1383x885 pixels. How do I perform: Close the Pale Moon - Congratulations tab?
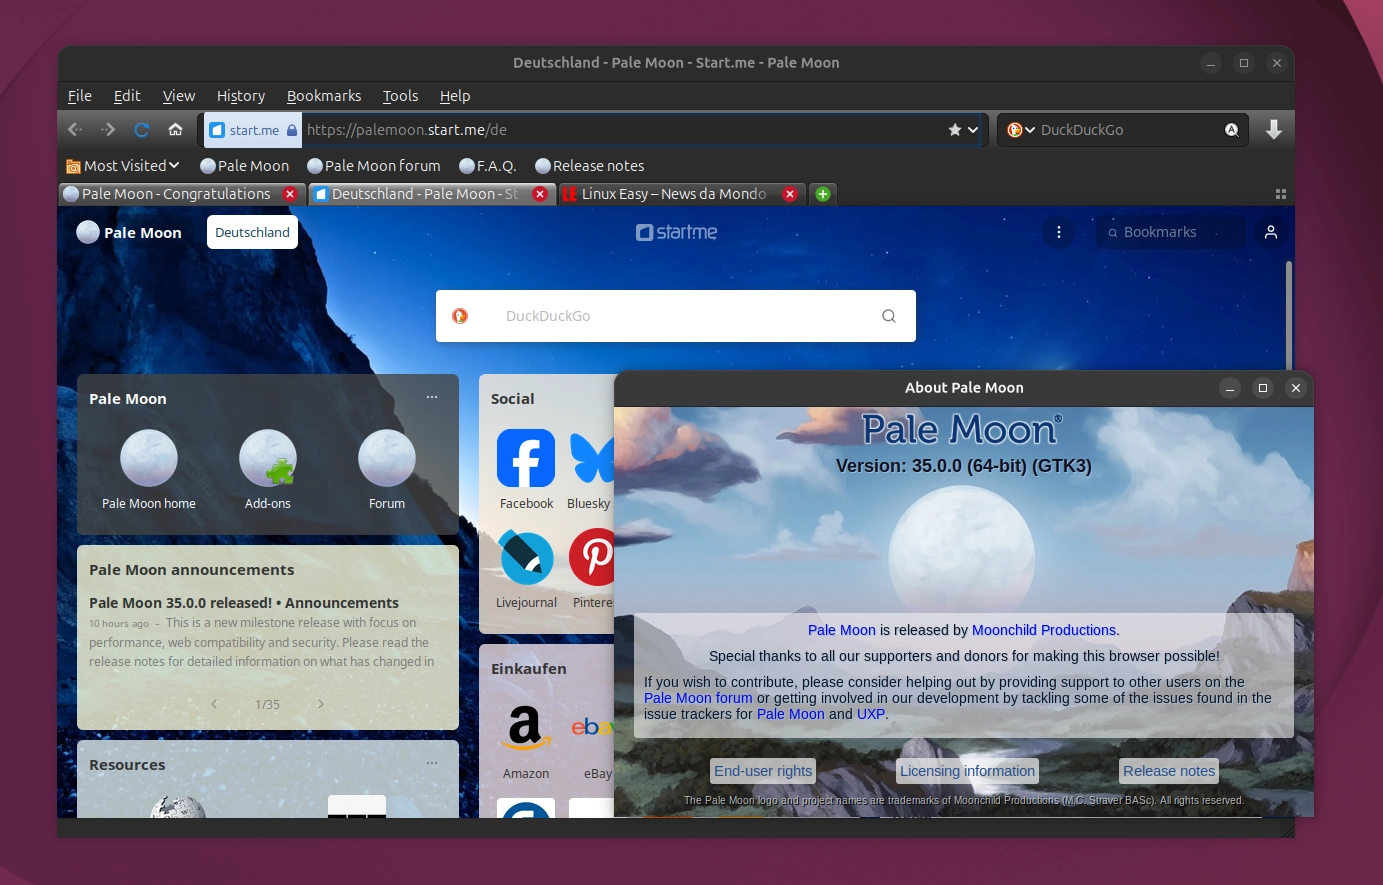pyautogui.click(x=290, y=194)
